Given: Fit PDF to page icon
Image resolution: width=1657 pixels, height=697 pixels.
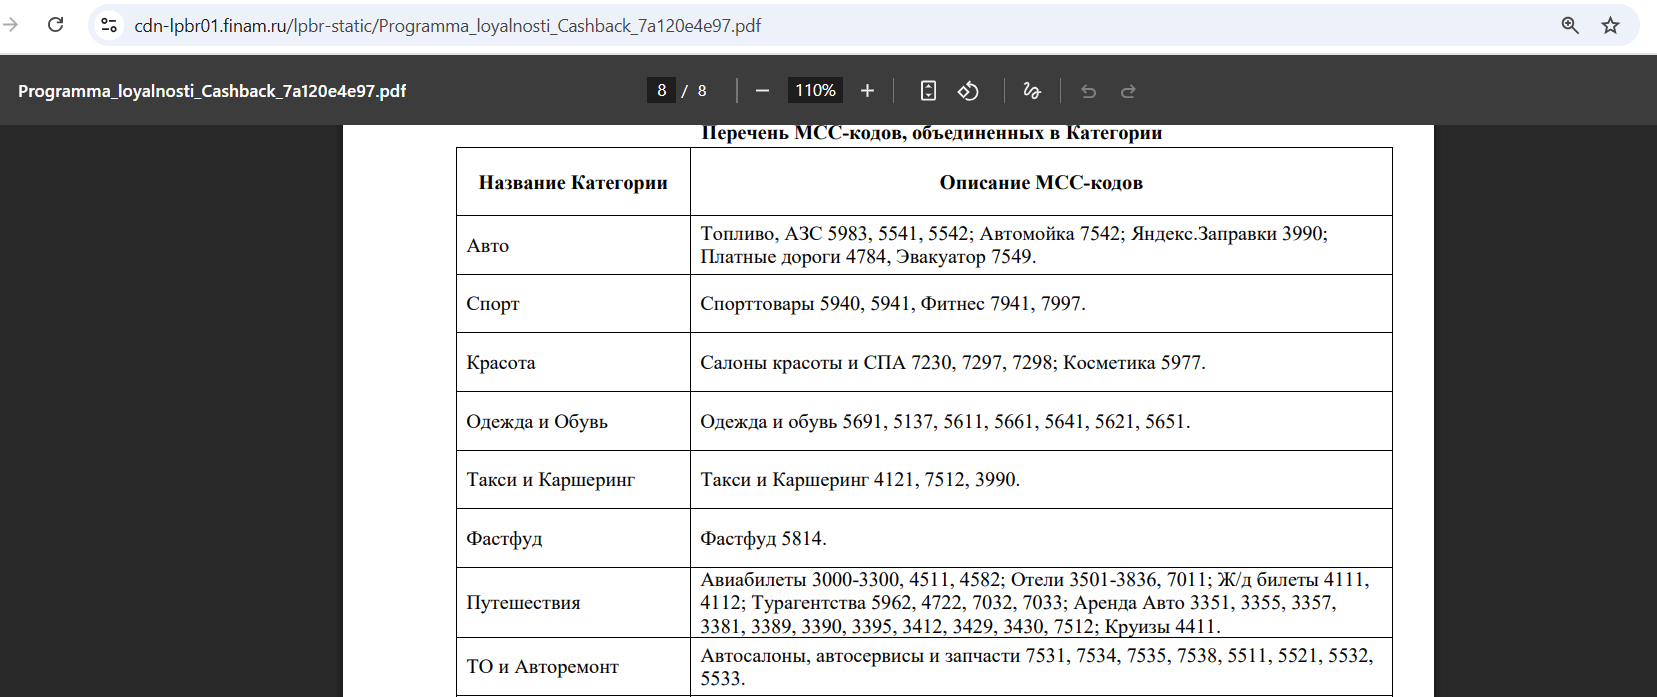Looking at the screenshot, I should [x=928, y=91].
